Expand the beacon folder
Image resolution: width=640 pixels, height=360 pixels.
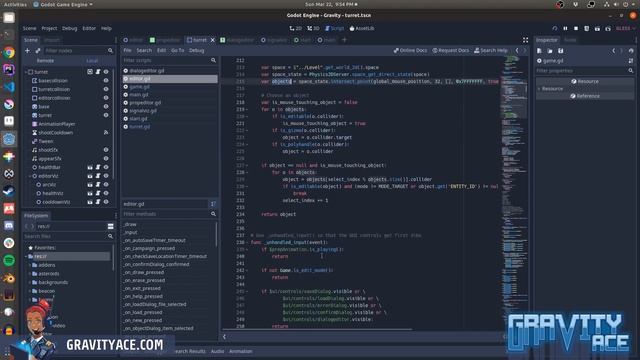tap(30, 291)
